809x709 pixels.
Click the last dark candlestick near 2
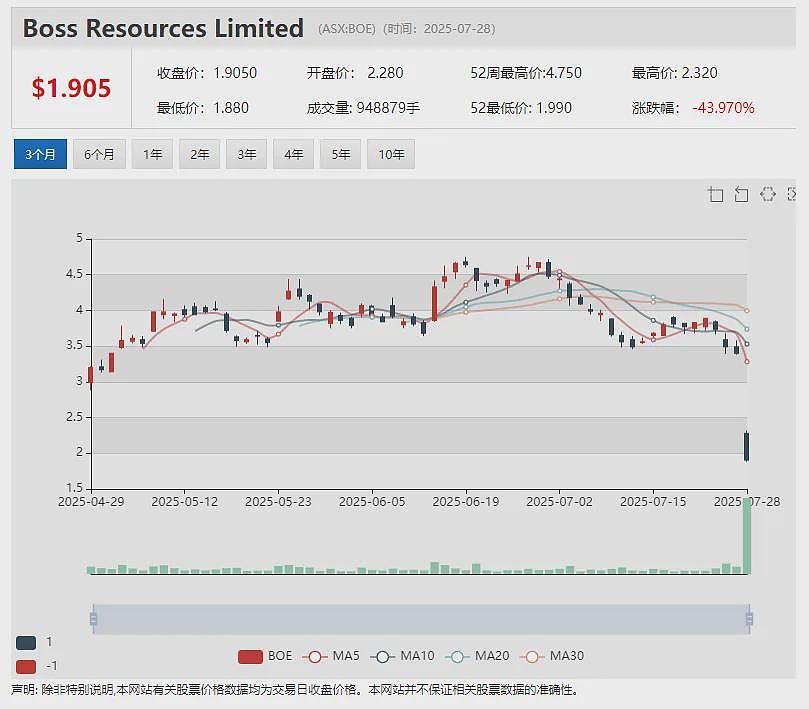point(746,446)
